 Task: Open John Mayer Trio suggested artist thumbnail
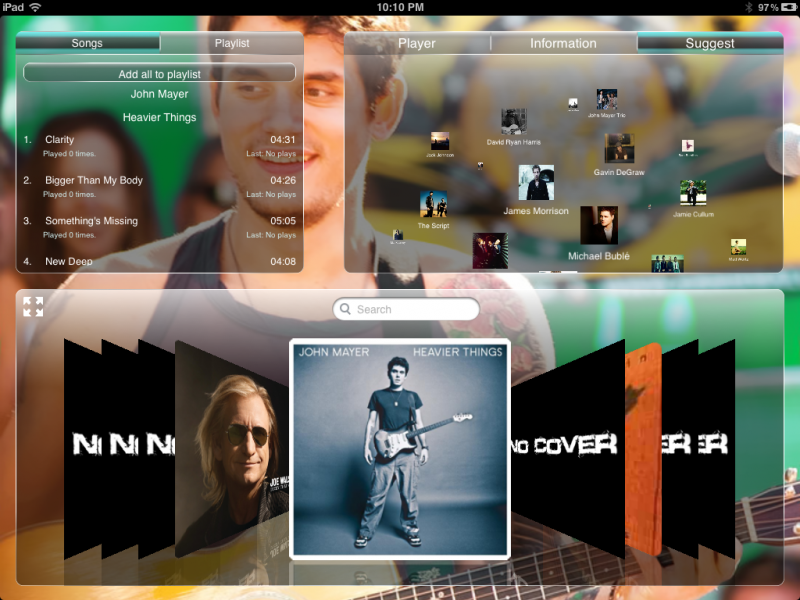[x=607, y=99]
